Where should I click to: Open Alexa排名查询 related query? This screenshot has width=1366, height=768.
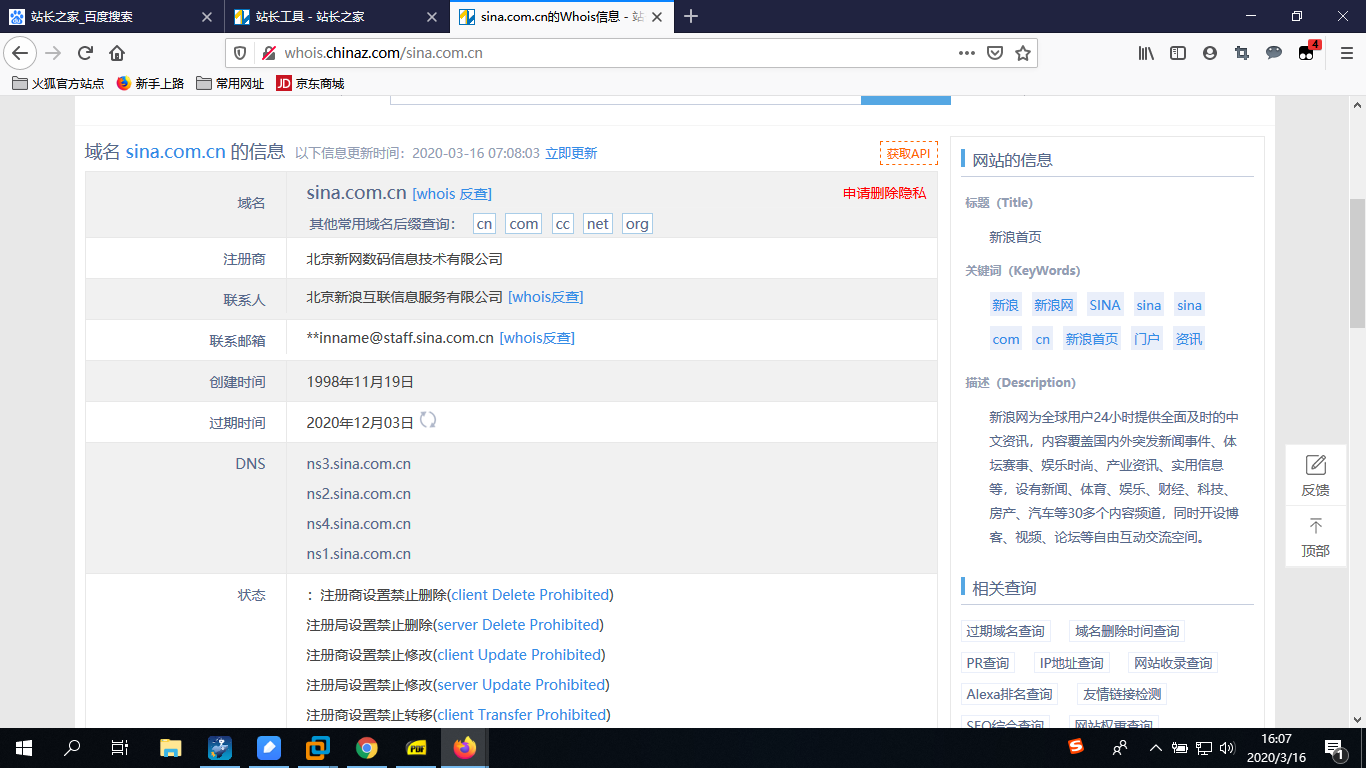(1010, 694)
